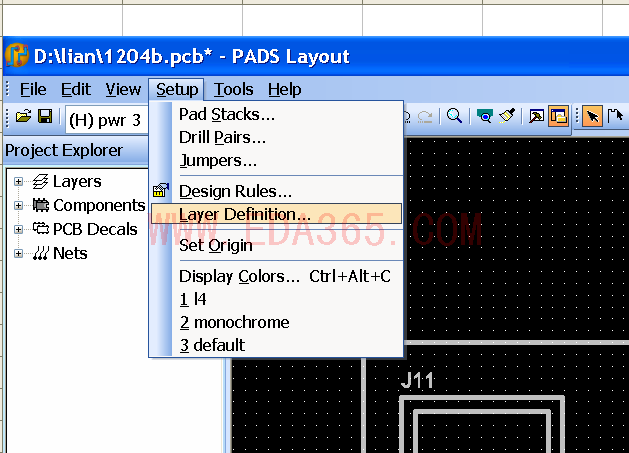Choose Pad Stacks... from Setup menu
The width and height of the screenshot is (629, 453).
[277, 114]
